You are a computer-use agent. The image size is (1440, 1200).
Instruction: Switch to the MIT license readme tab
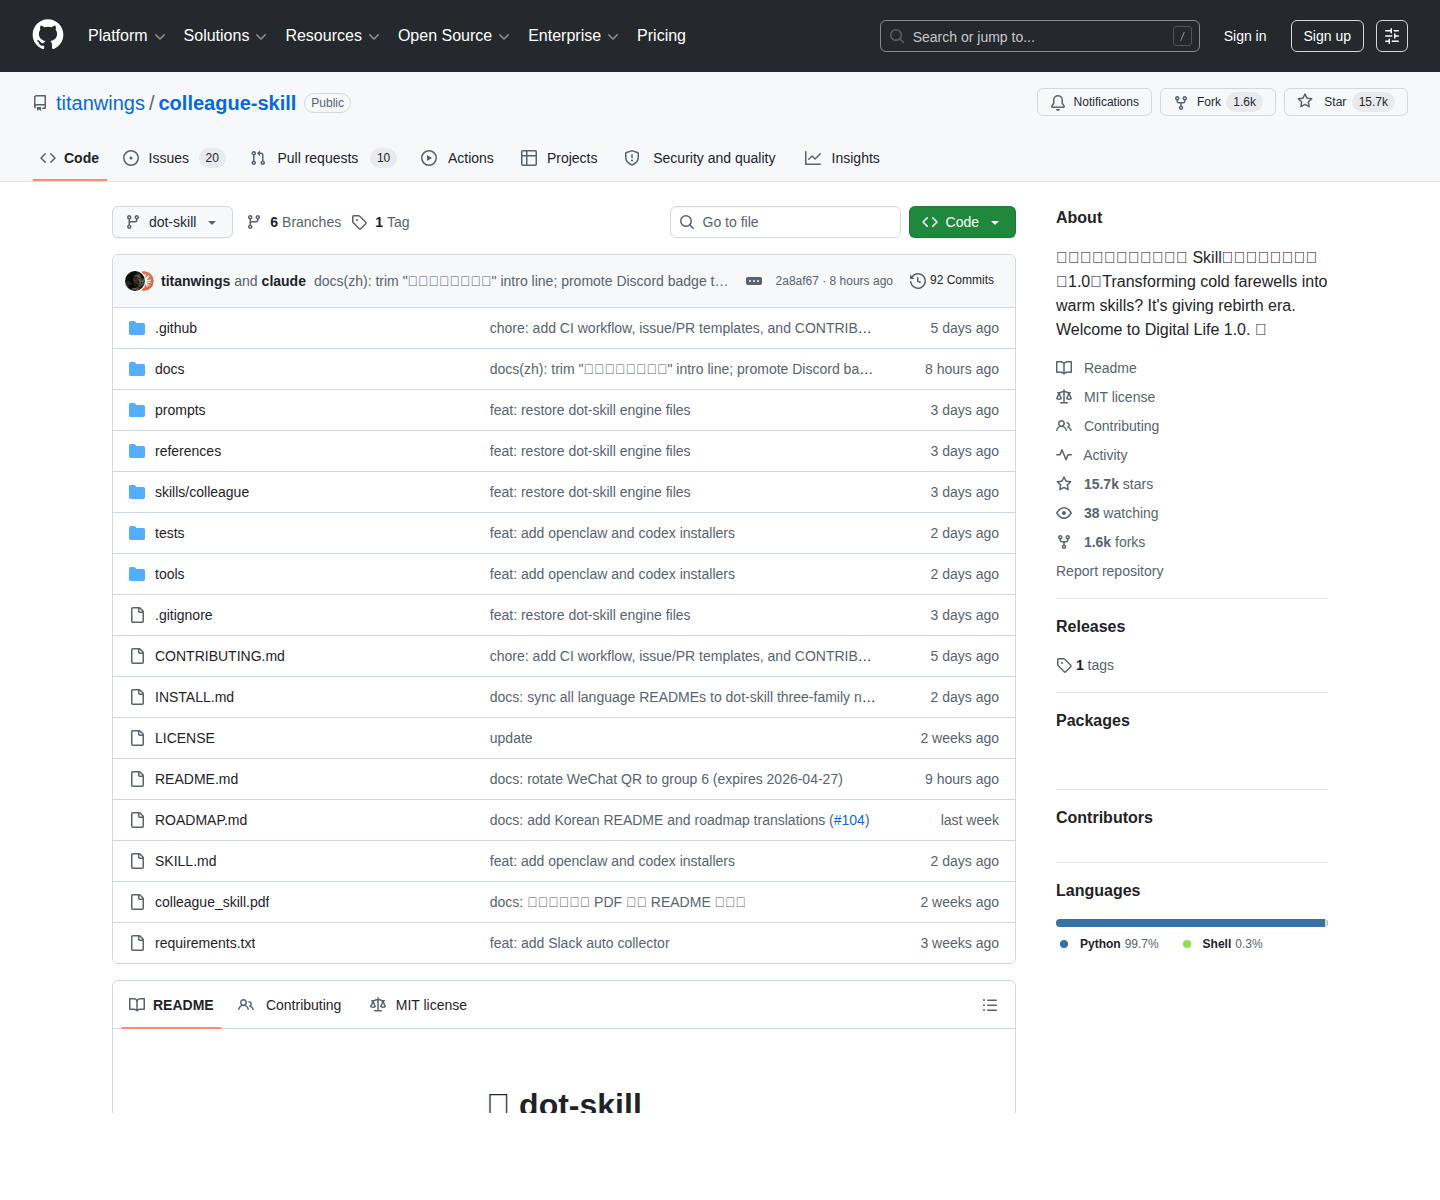point(418,1005)
